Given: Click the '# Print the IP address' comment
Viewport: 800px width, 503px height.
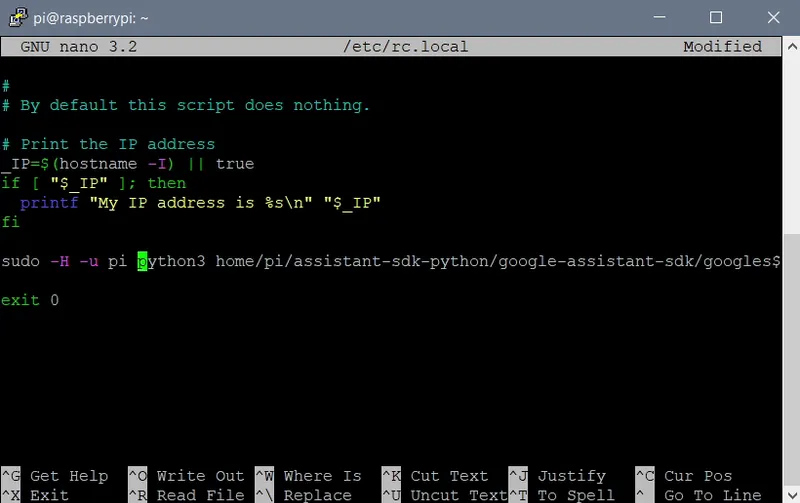Looking at the screenshot, I should 108,144.
